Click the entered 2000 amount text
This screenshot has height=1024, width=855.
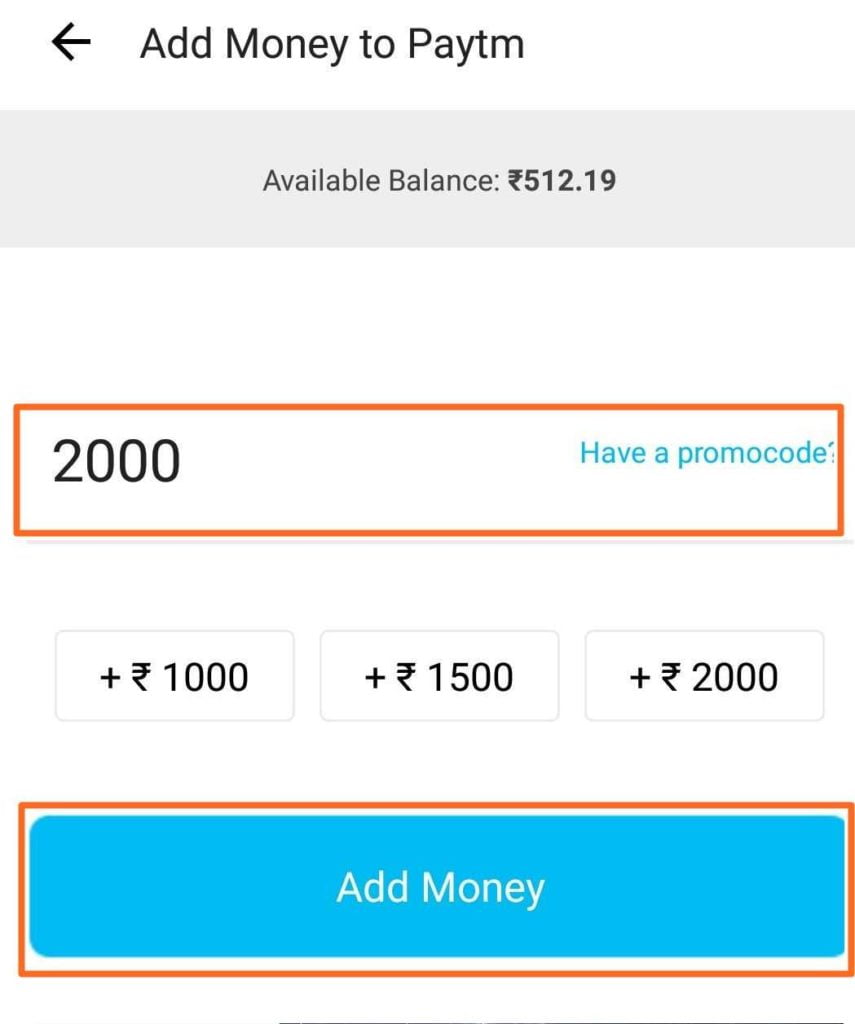tap(117, 462)
